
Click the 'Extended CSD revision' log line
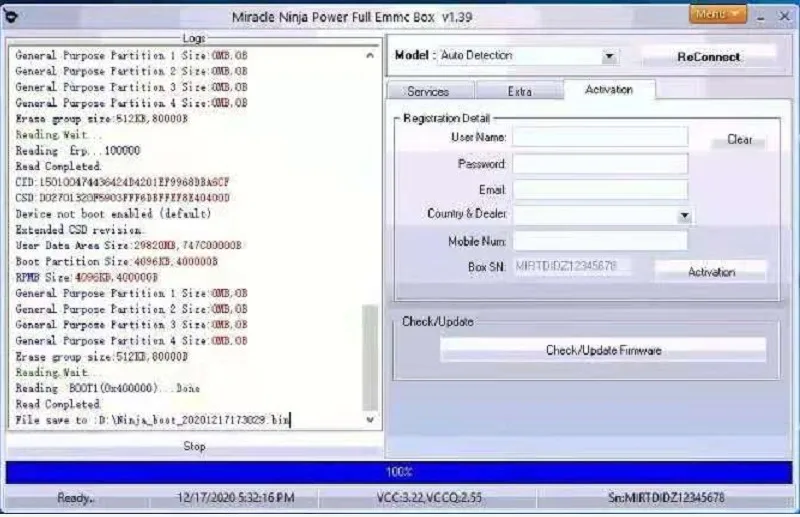(x=79, y=230)
